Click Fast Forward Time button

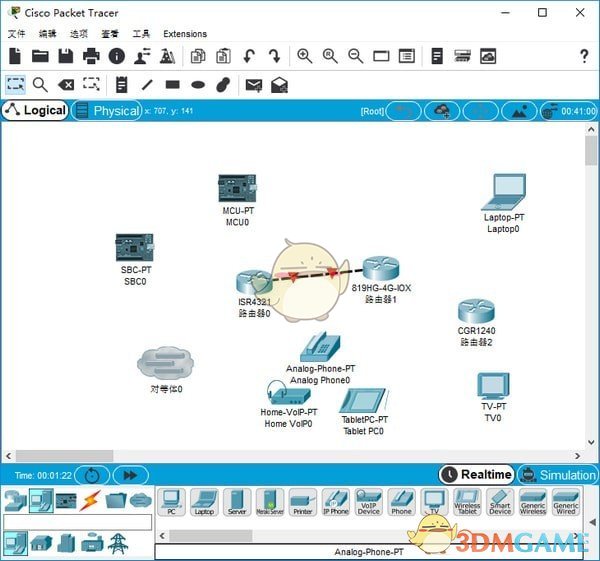pos(130,475)
